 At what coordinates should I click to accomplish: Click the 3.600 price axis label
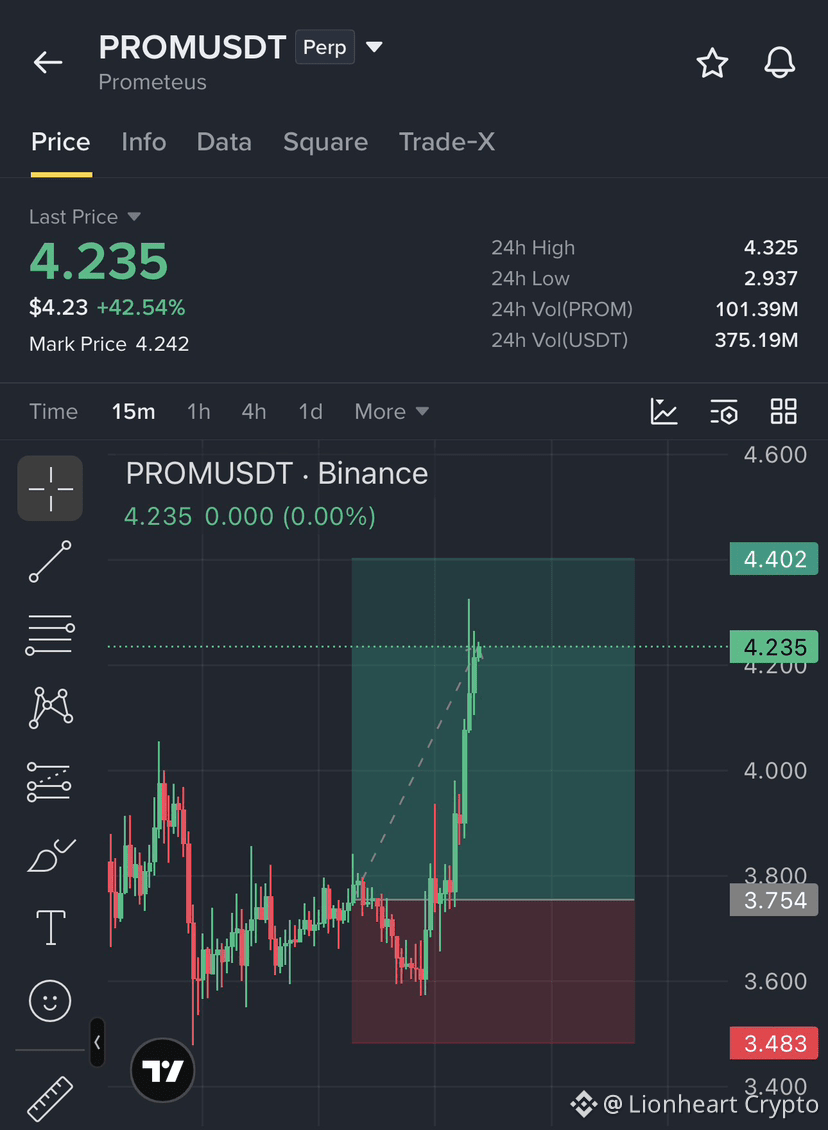[775, 982]
